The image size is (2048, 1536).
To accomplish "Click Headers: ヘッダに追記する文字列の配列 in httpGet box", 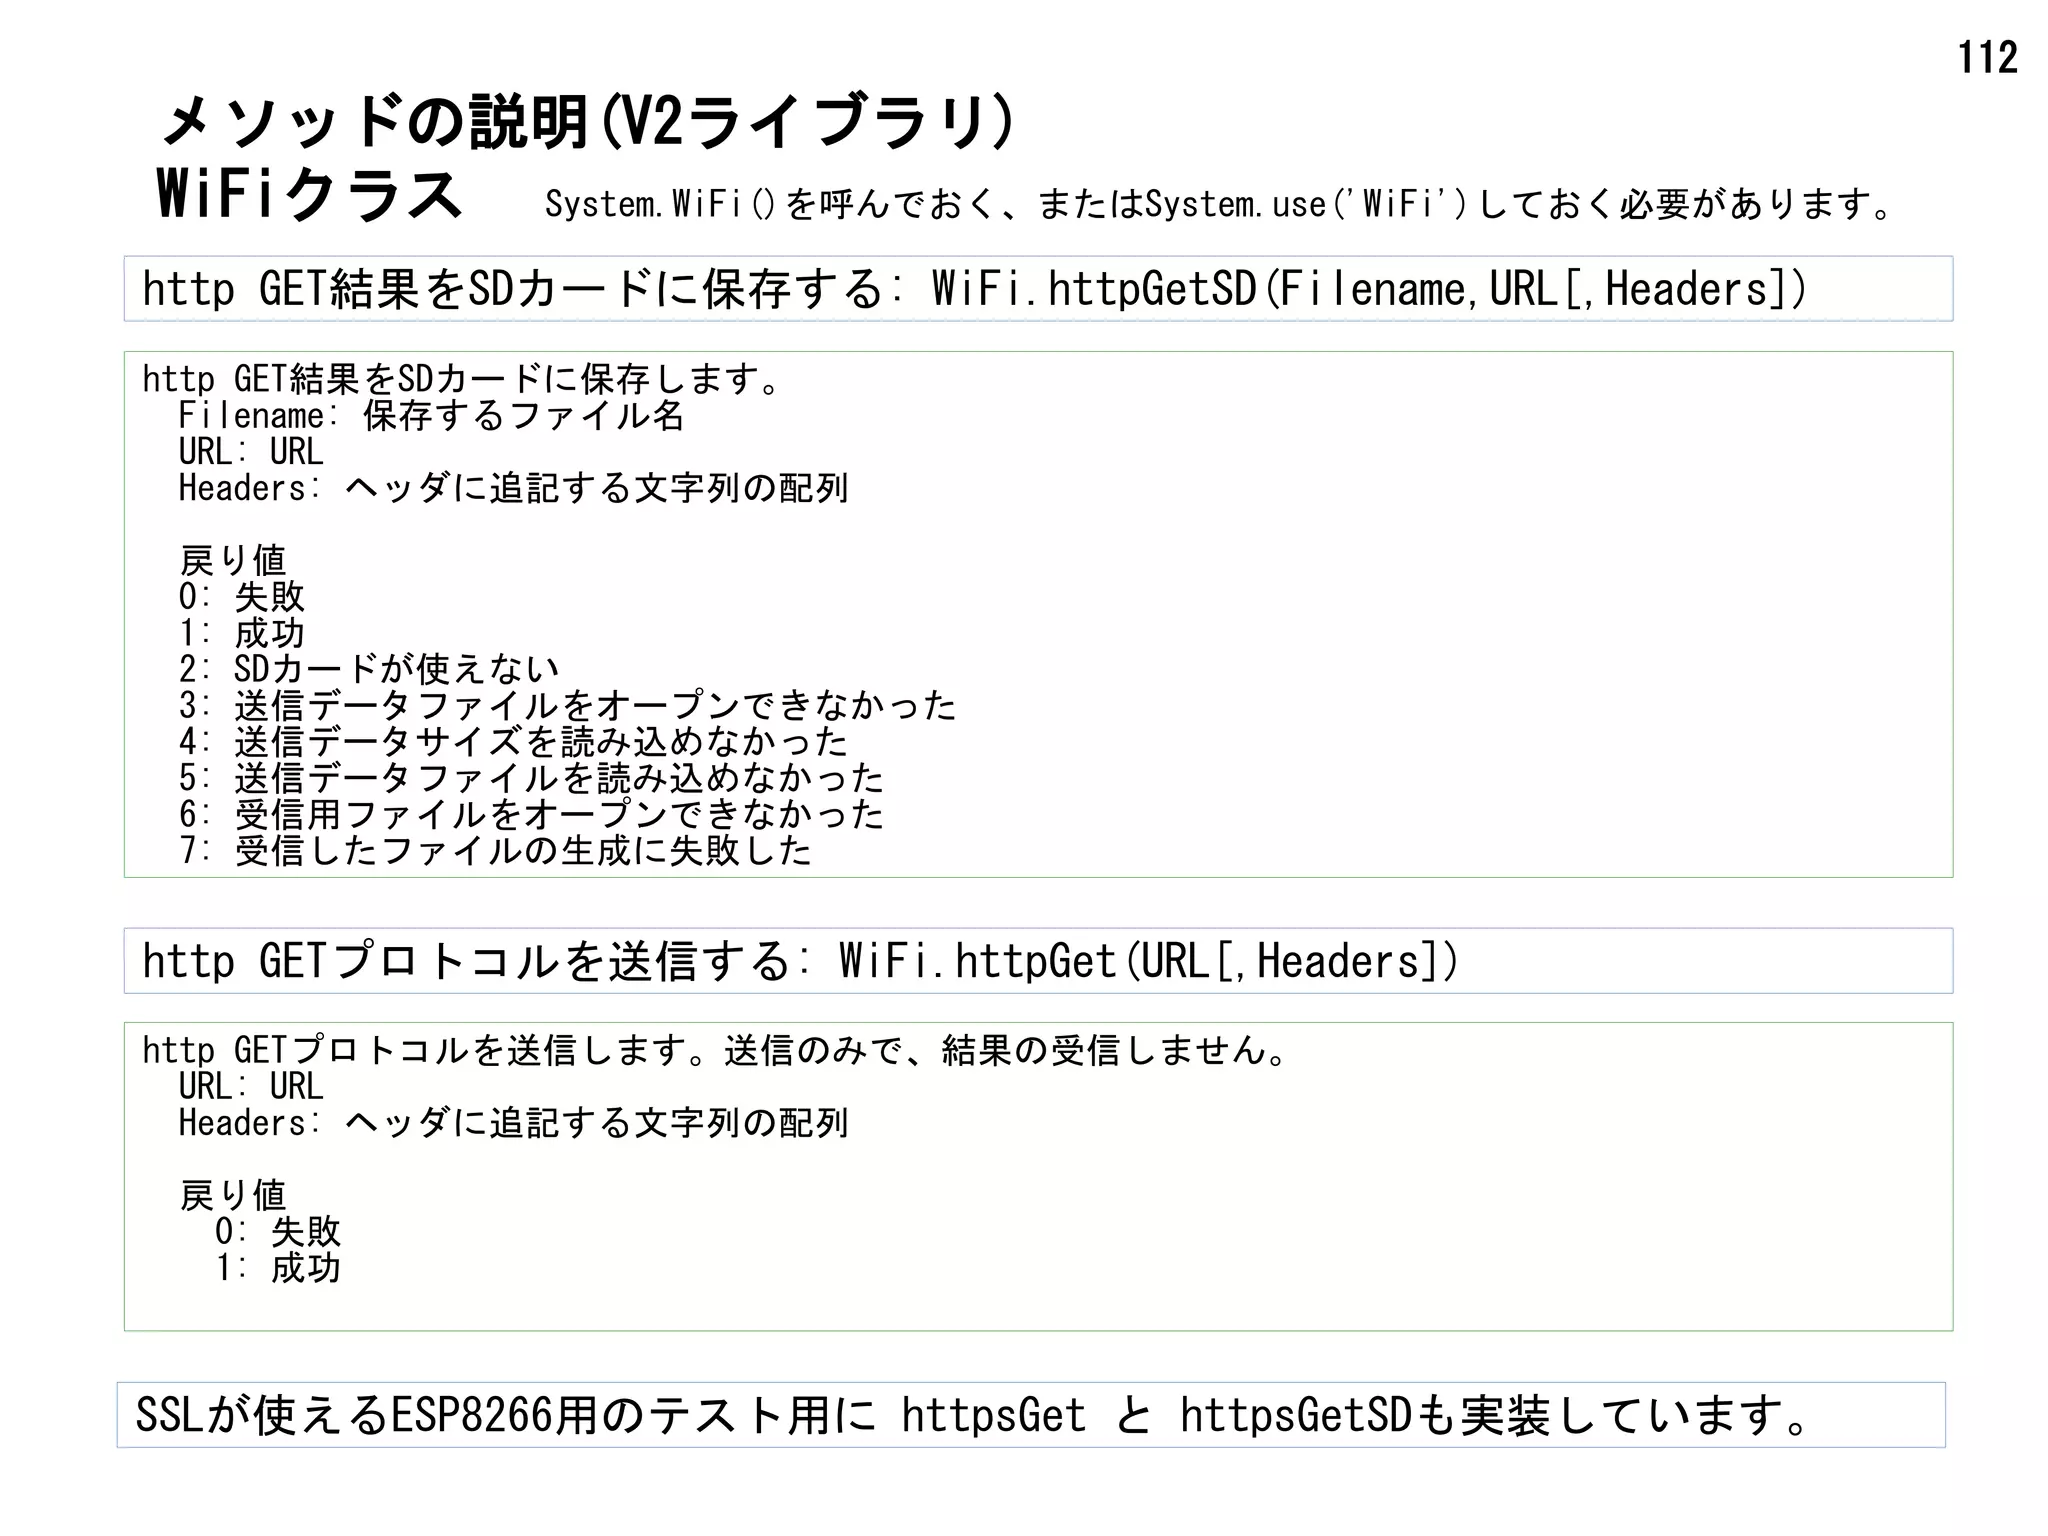I will (513, 1123).
